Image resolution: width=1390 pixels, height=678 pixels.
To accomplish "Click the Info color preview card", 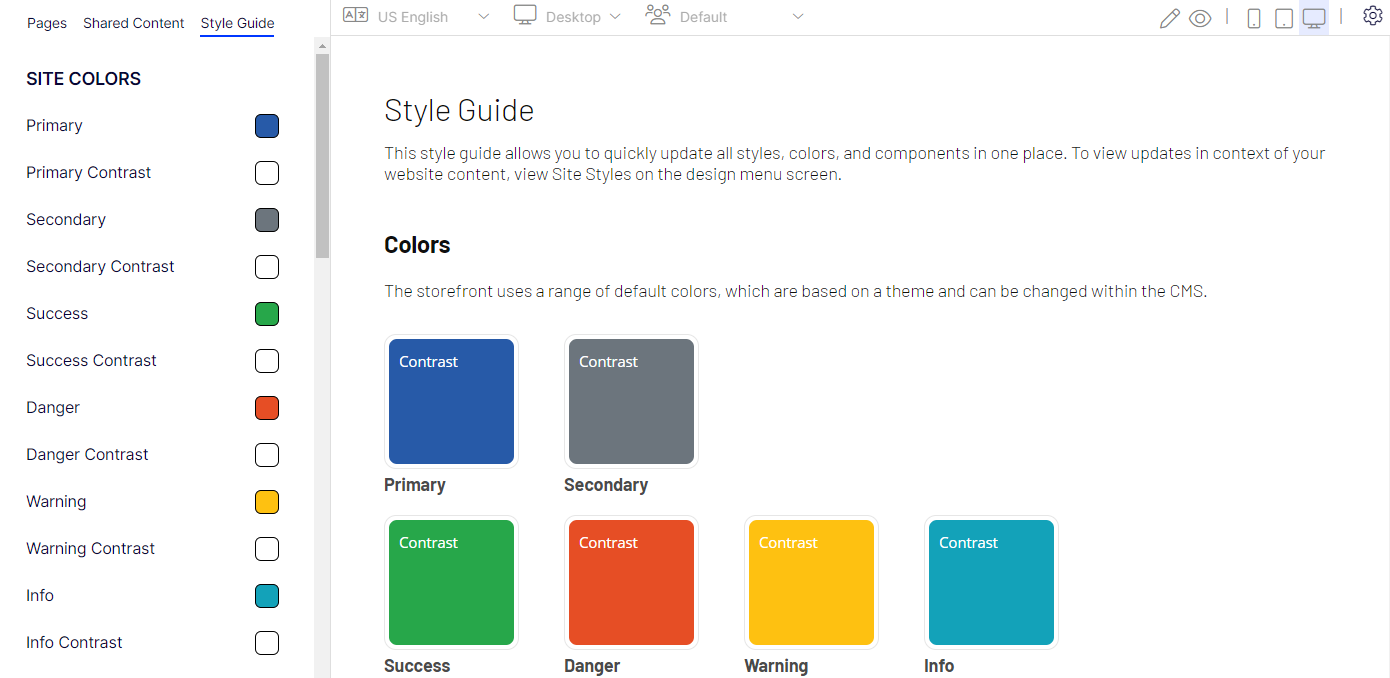I will click(x=991, y=582).
